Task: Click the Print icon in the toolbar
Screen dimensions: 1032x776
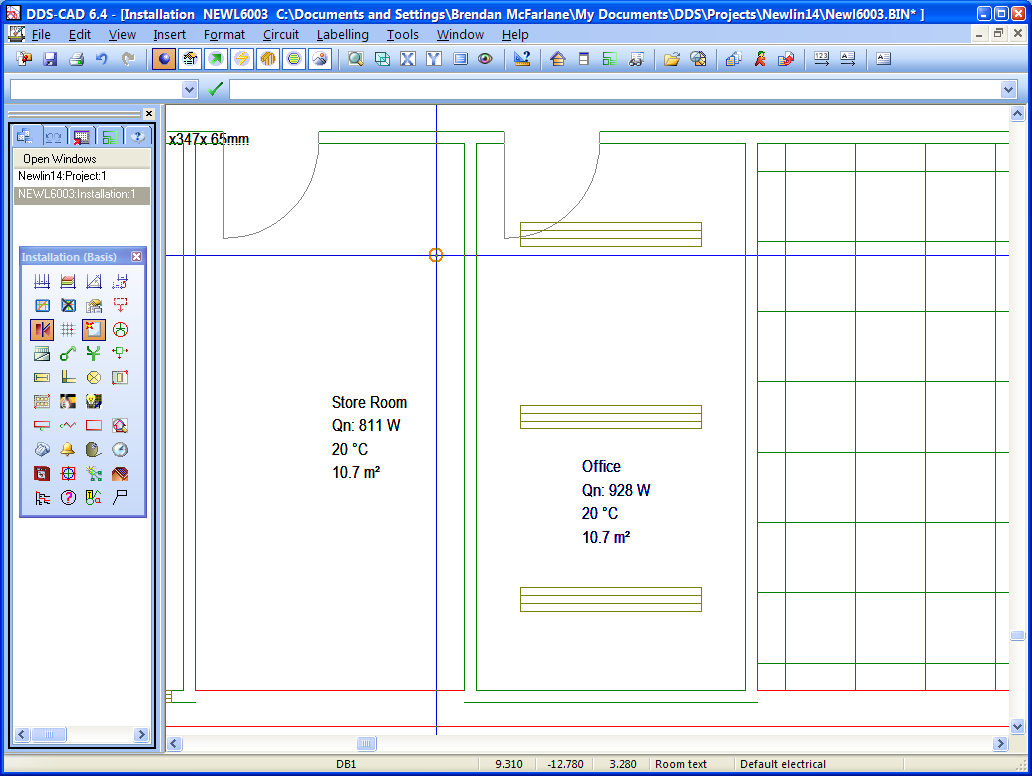Action: (76, 59)
